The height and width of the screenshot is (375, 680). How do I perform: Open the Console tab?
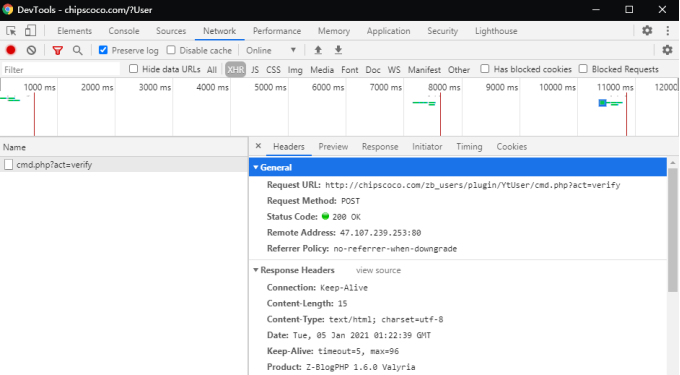point(124,31)
